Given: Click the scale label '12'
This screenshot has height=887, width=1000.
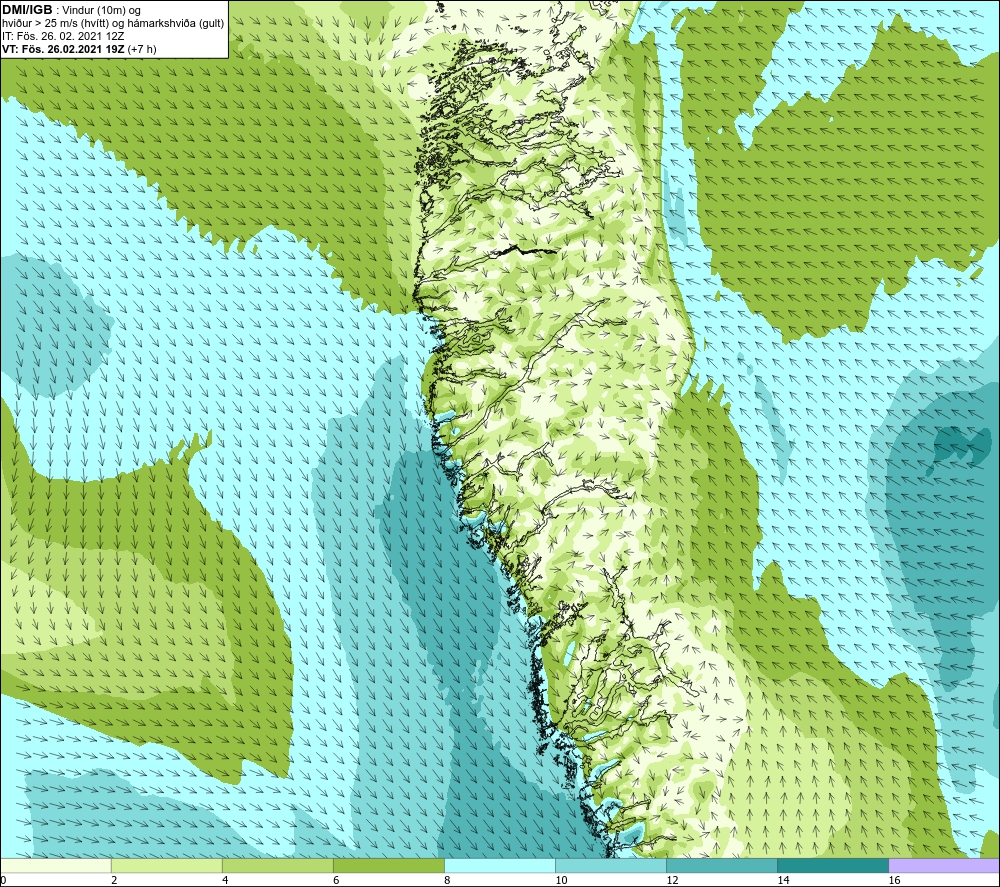Looking at the screenshot, I should point(672,881).
